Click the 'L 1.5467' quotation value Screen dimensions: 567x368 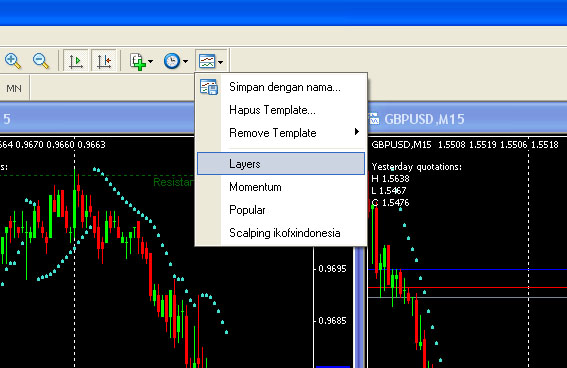(389, 191)
